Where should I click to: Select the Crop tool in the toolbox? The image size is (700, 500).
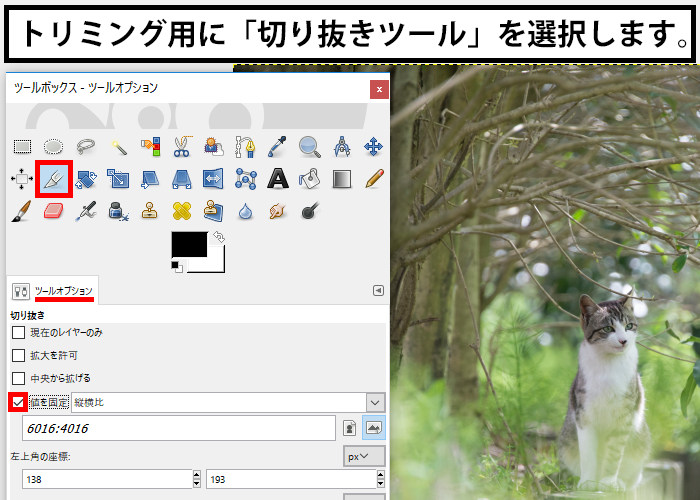pyautogui.click(x=52, y=179)
